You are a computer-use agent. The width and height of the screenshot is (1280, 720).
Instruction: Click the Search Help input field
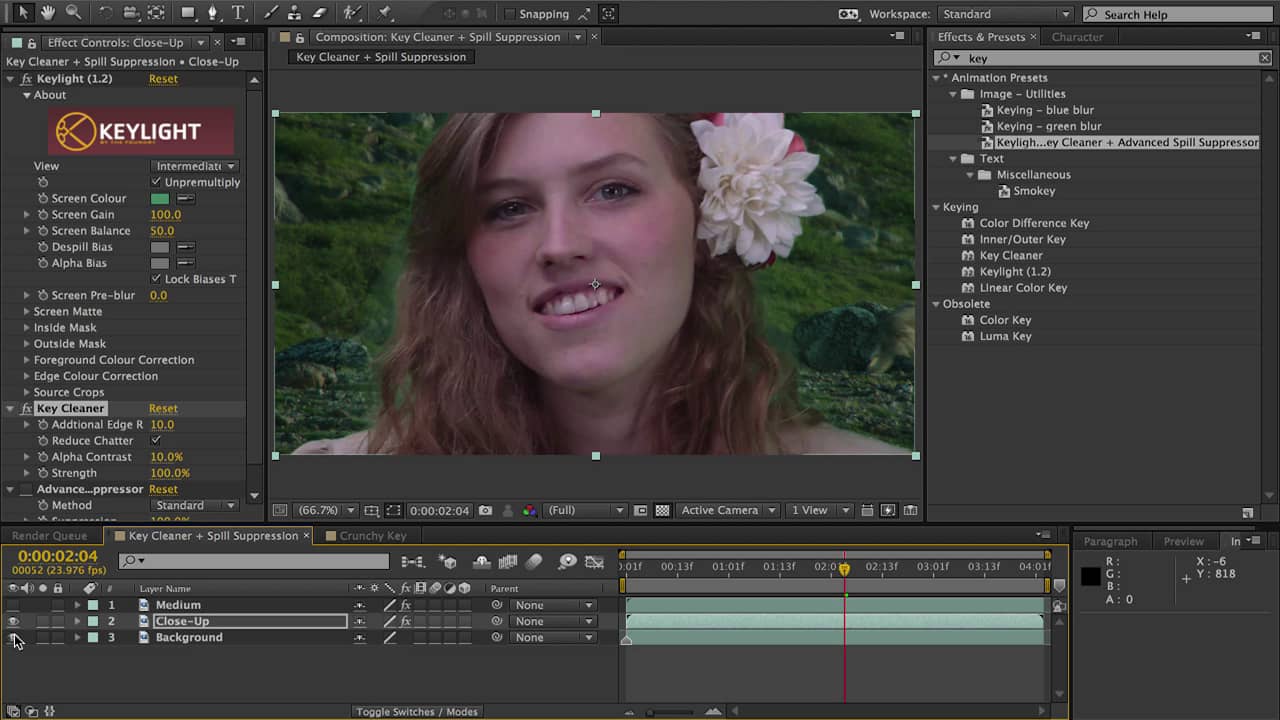click(x=1178, y=14)
